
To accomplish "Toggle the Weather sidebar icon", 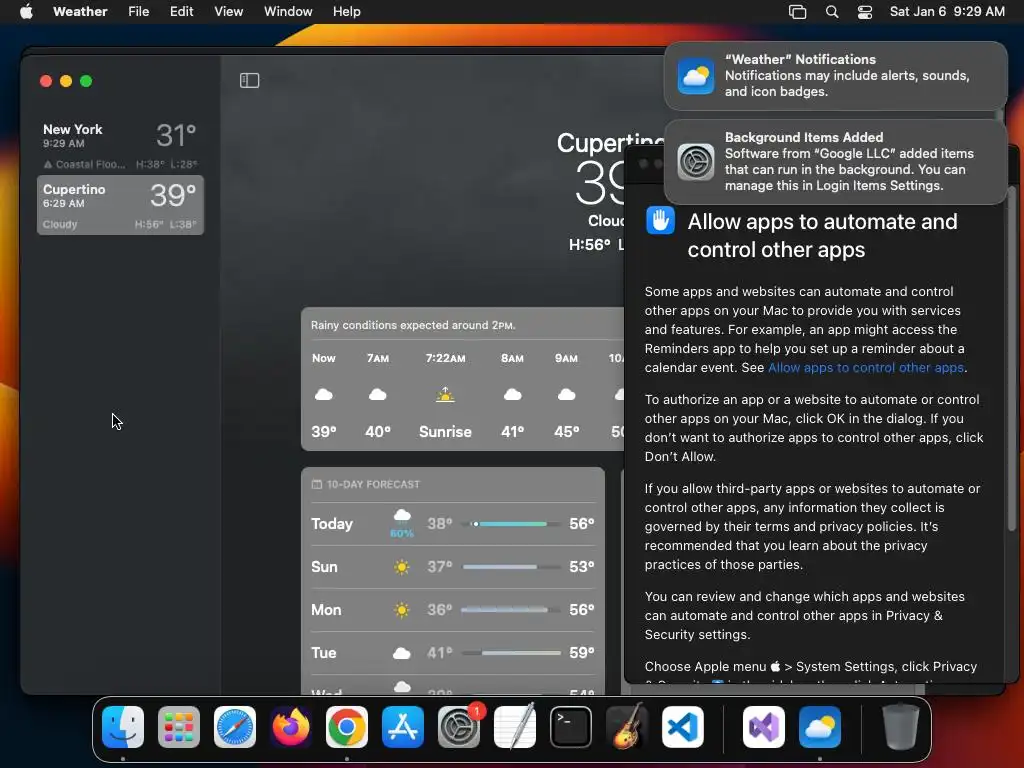I will coord(249,80).
